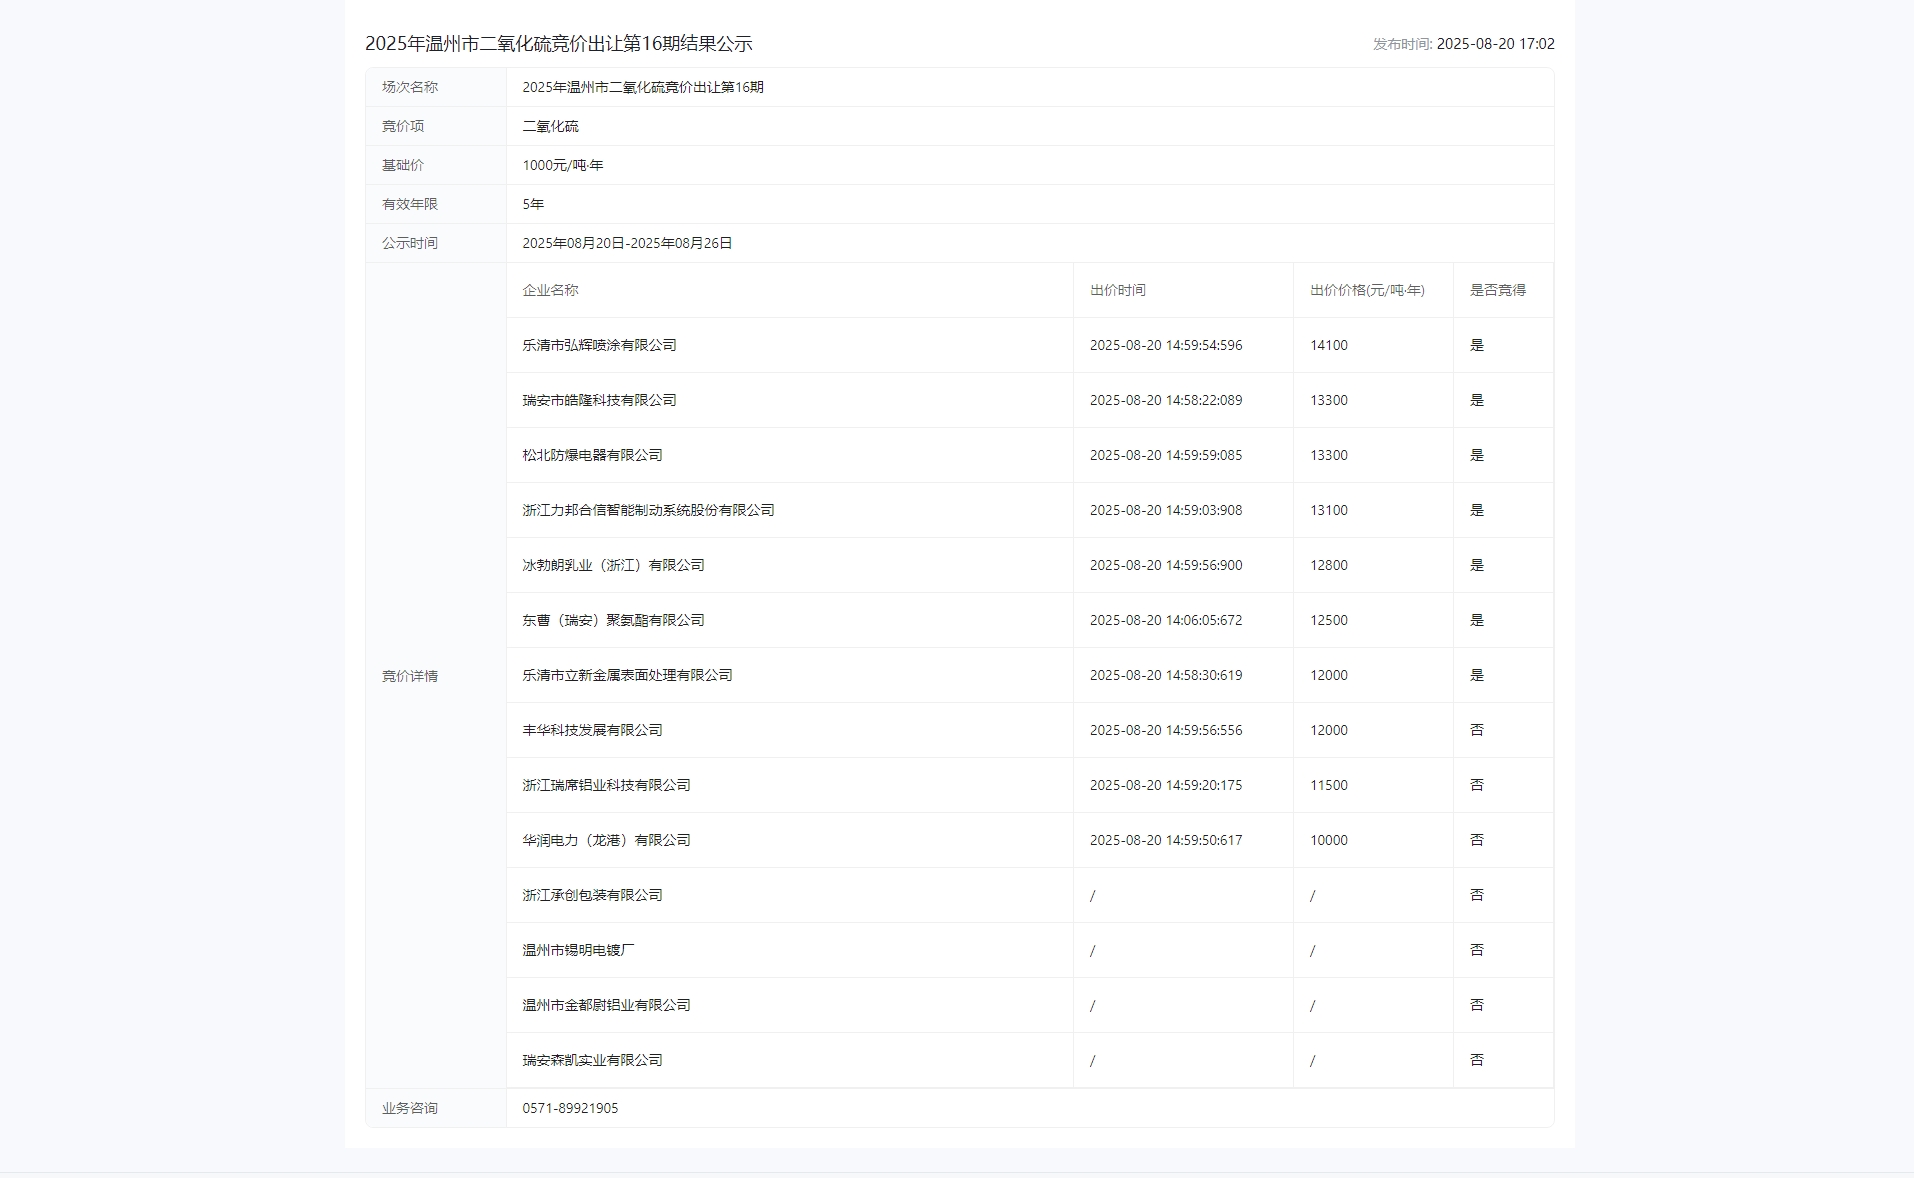Click the 业务咨询 label
Image resolution: width=1914 pixels, height=1178 pixels.
410,1108
